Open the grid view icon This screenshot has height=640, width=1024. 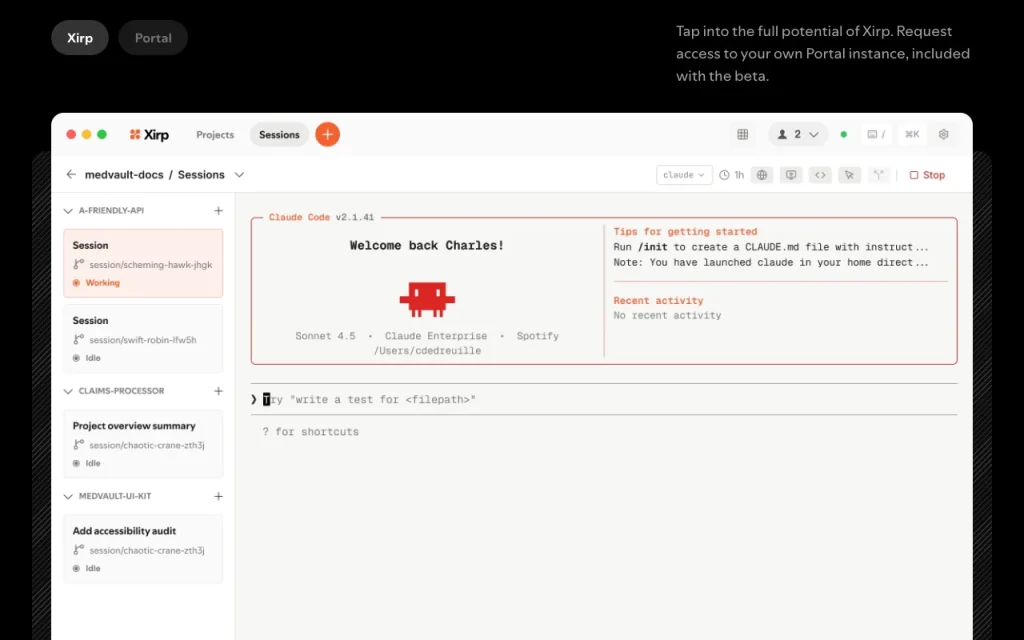coord(743,135)
